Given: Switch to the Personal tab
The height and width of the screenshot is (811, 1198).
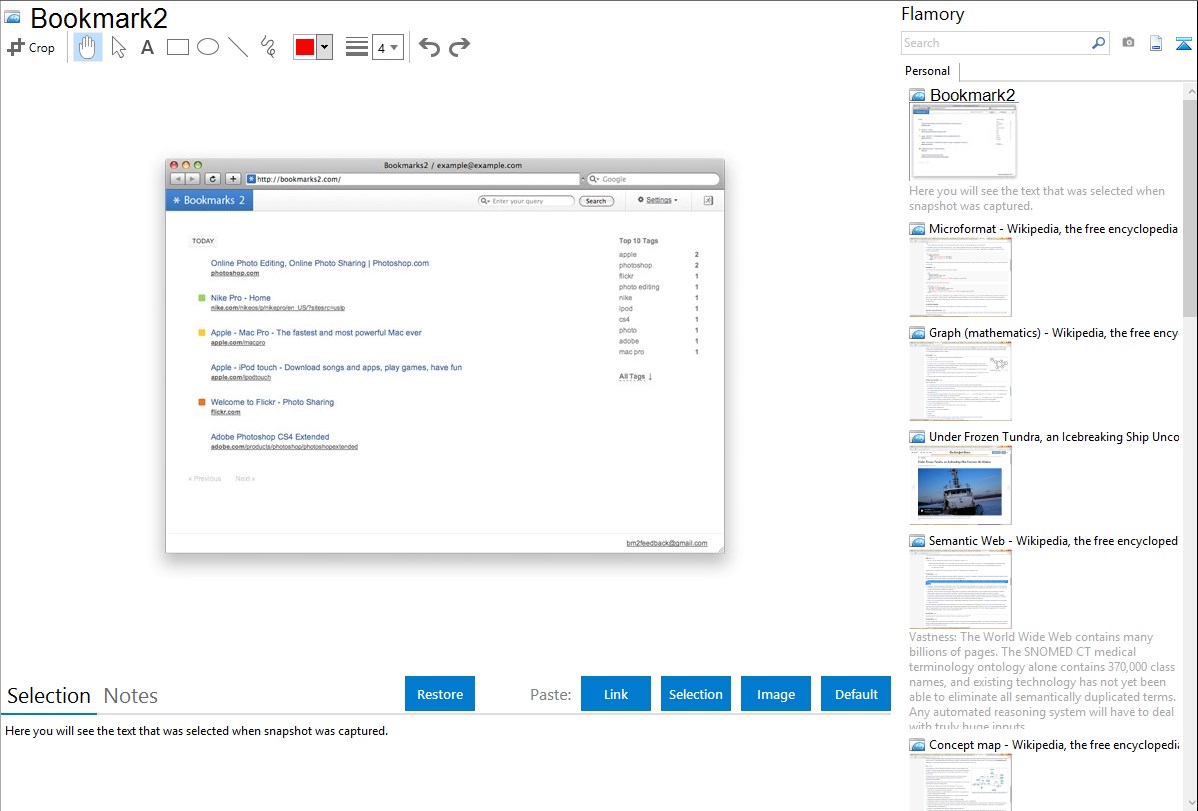Looking at the screenshot, I should 928,71.
